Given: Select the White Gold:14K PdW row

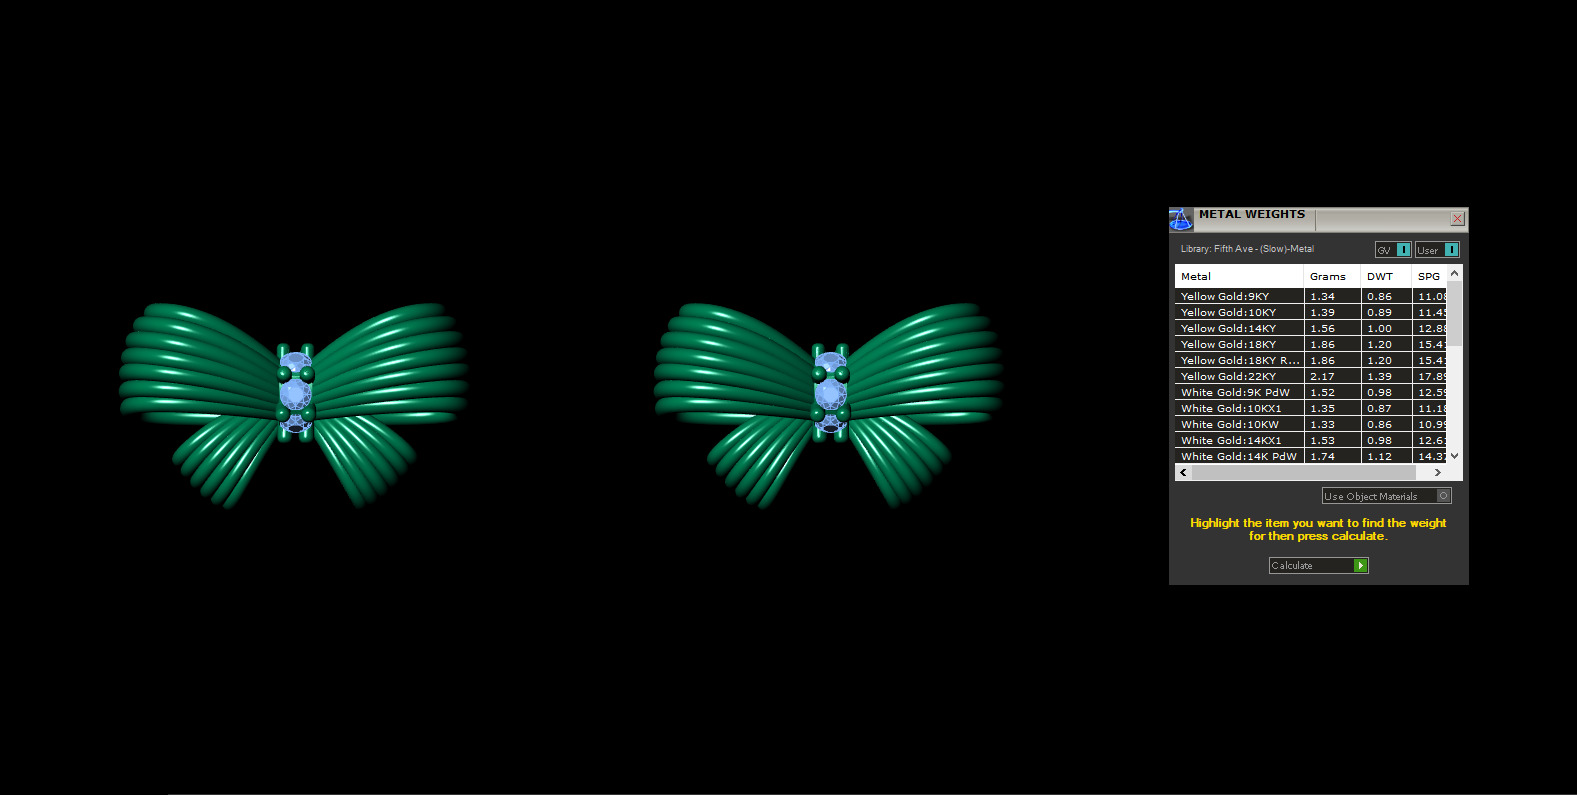Looking at the screenshot, I should (1311, 456).
